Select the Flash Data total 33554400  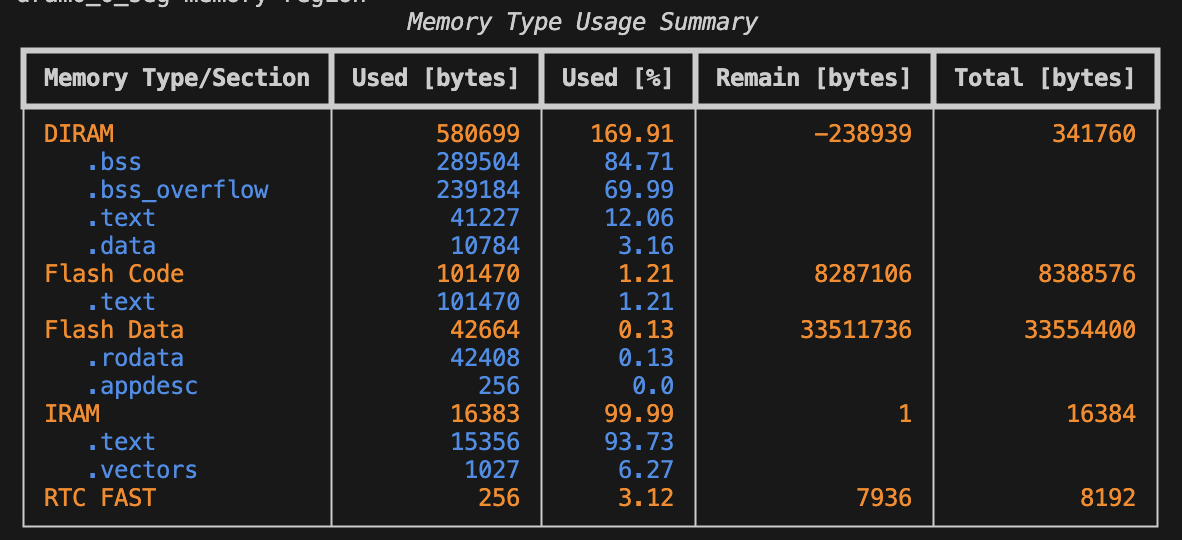point(1079,330)
